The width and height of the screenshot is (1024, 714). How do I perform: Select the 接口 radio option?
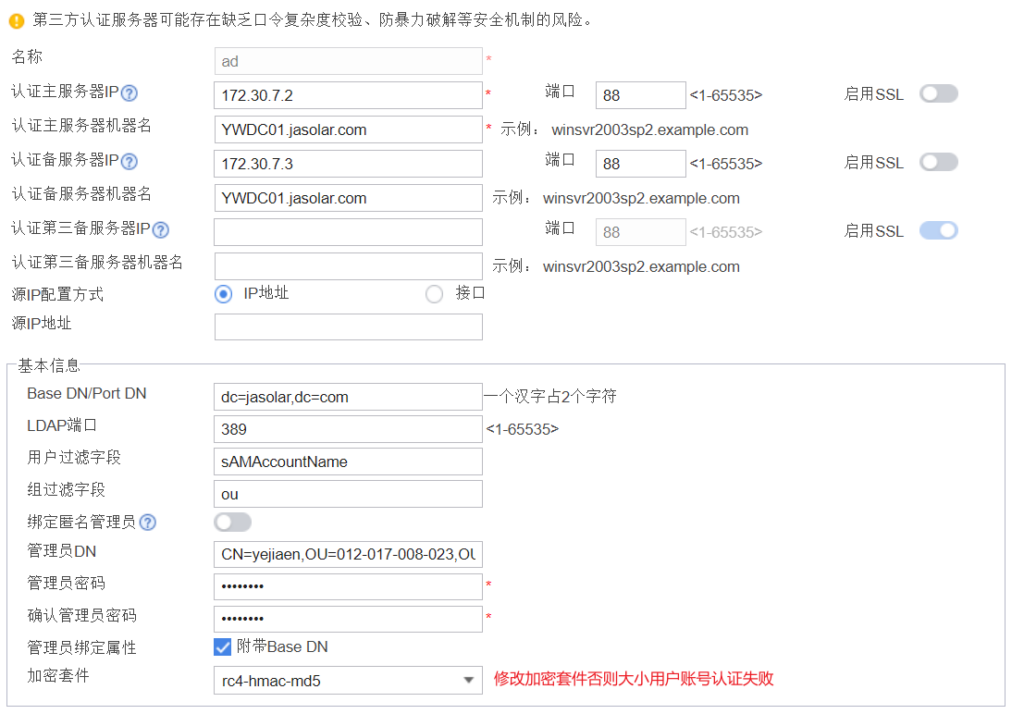(434, 294)
